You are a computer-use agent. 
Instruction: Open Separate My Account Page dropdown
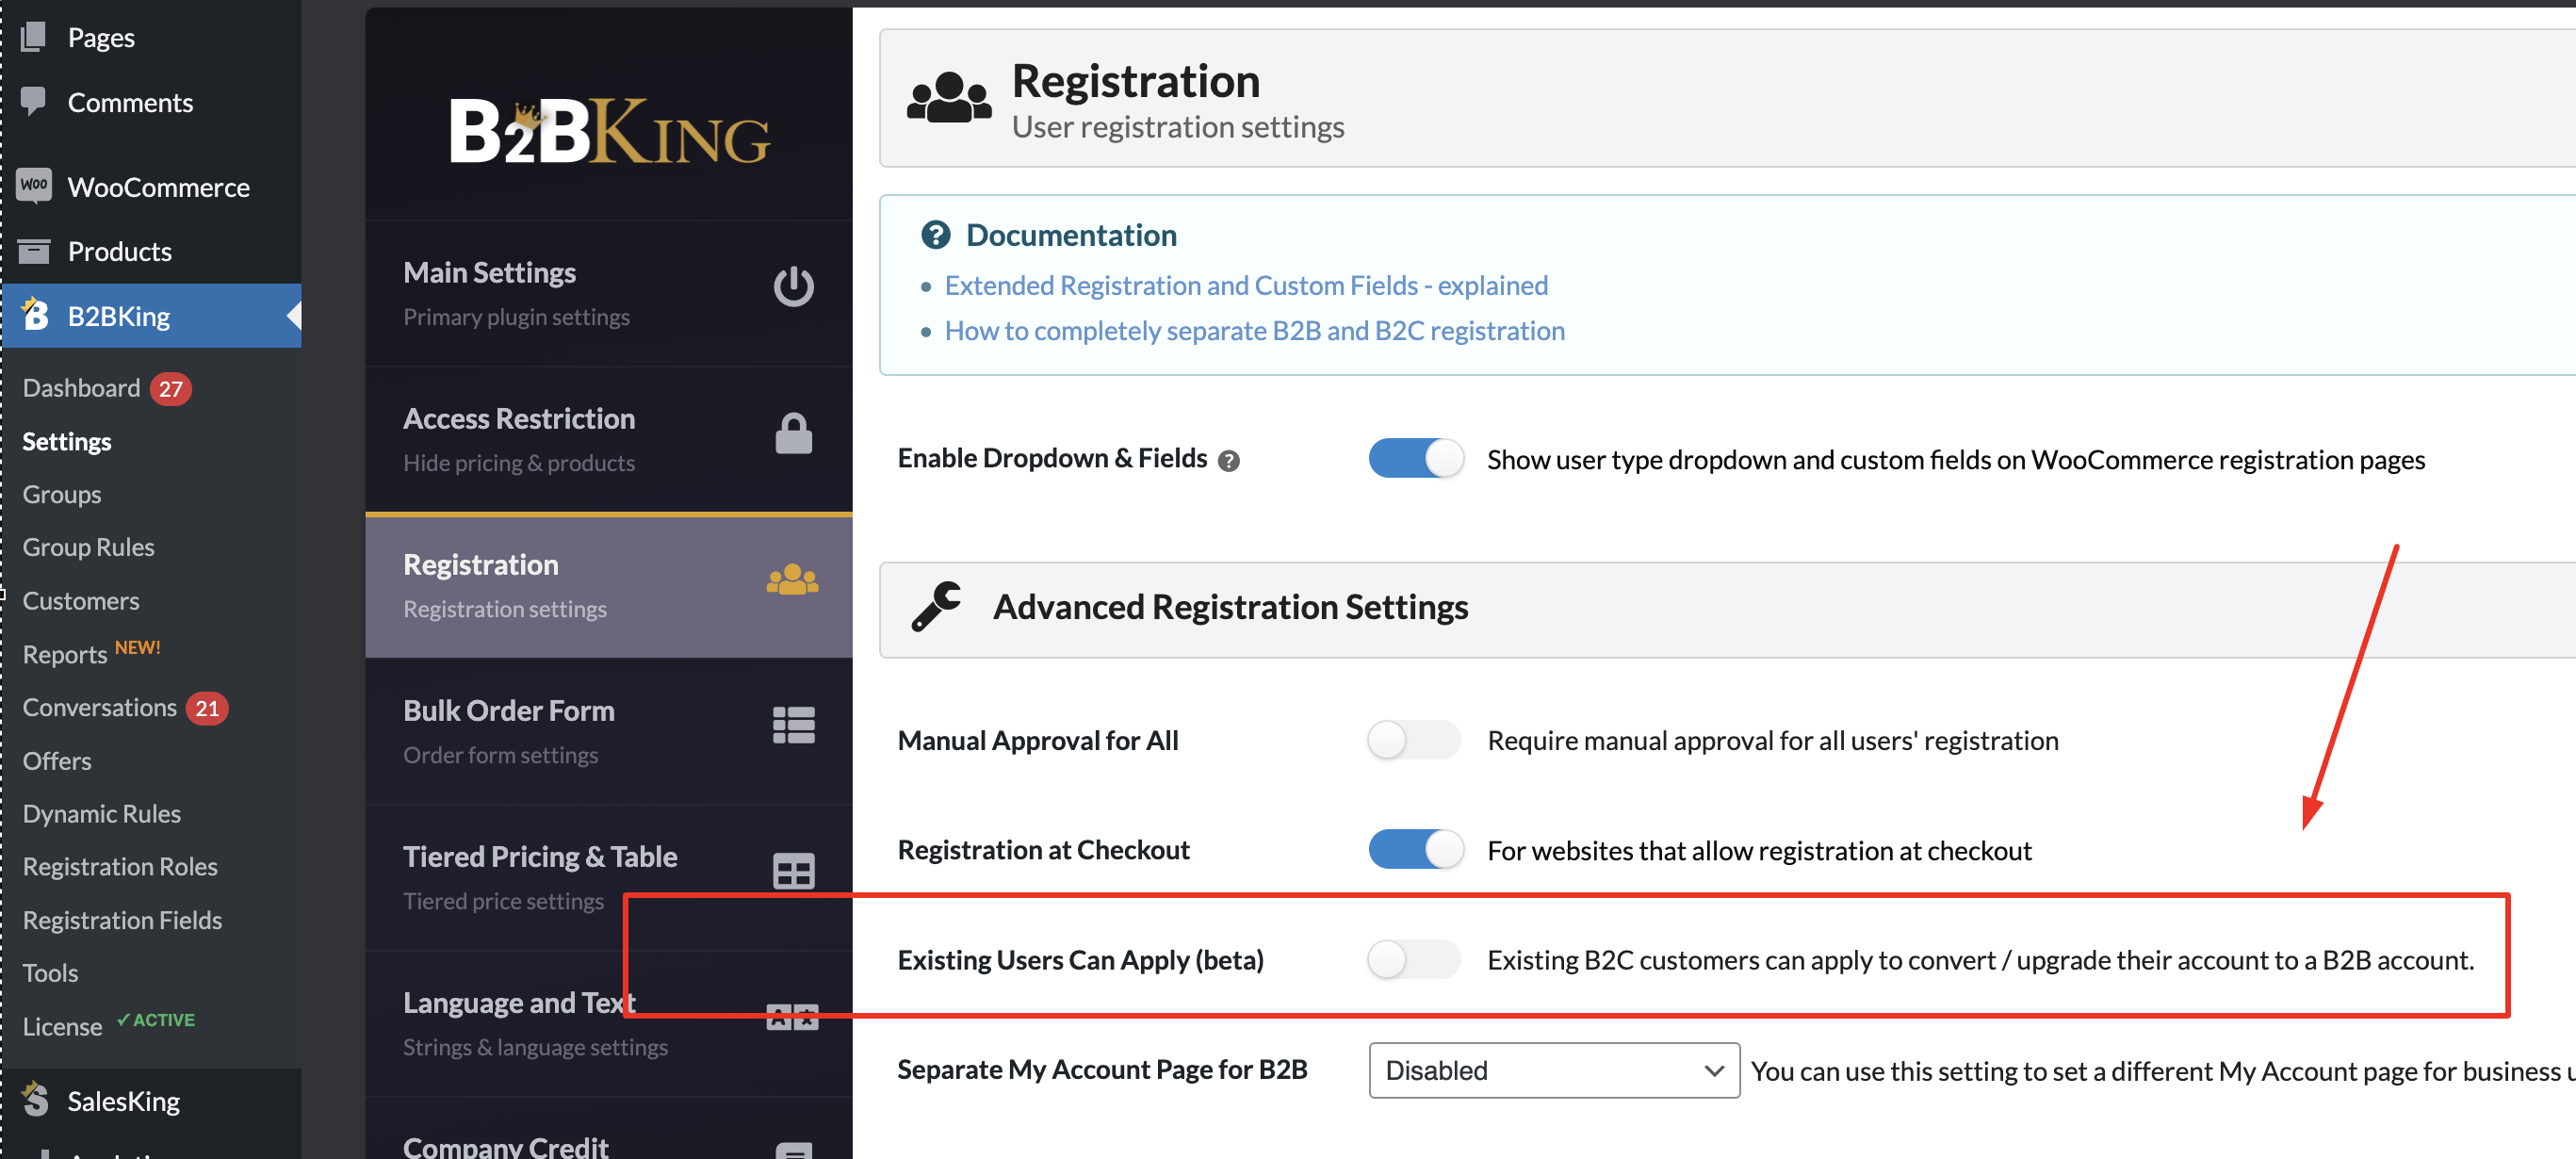tap(1554, 1070)
